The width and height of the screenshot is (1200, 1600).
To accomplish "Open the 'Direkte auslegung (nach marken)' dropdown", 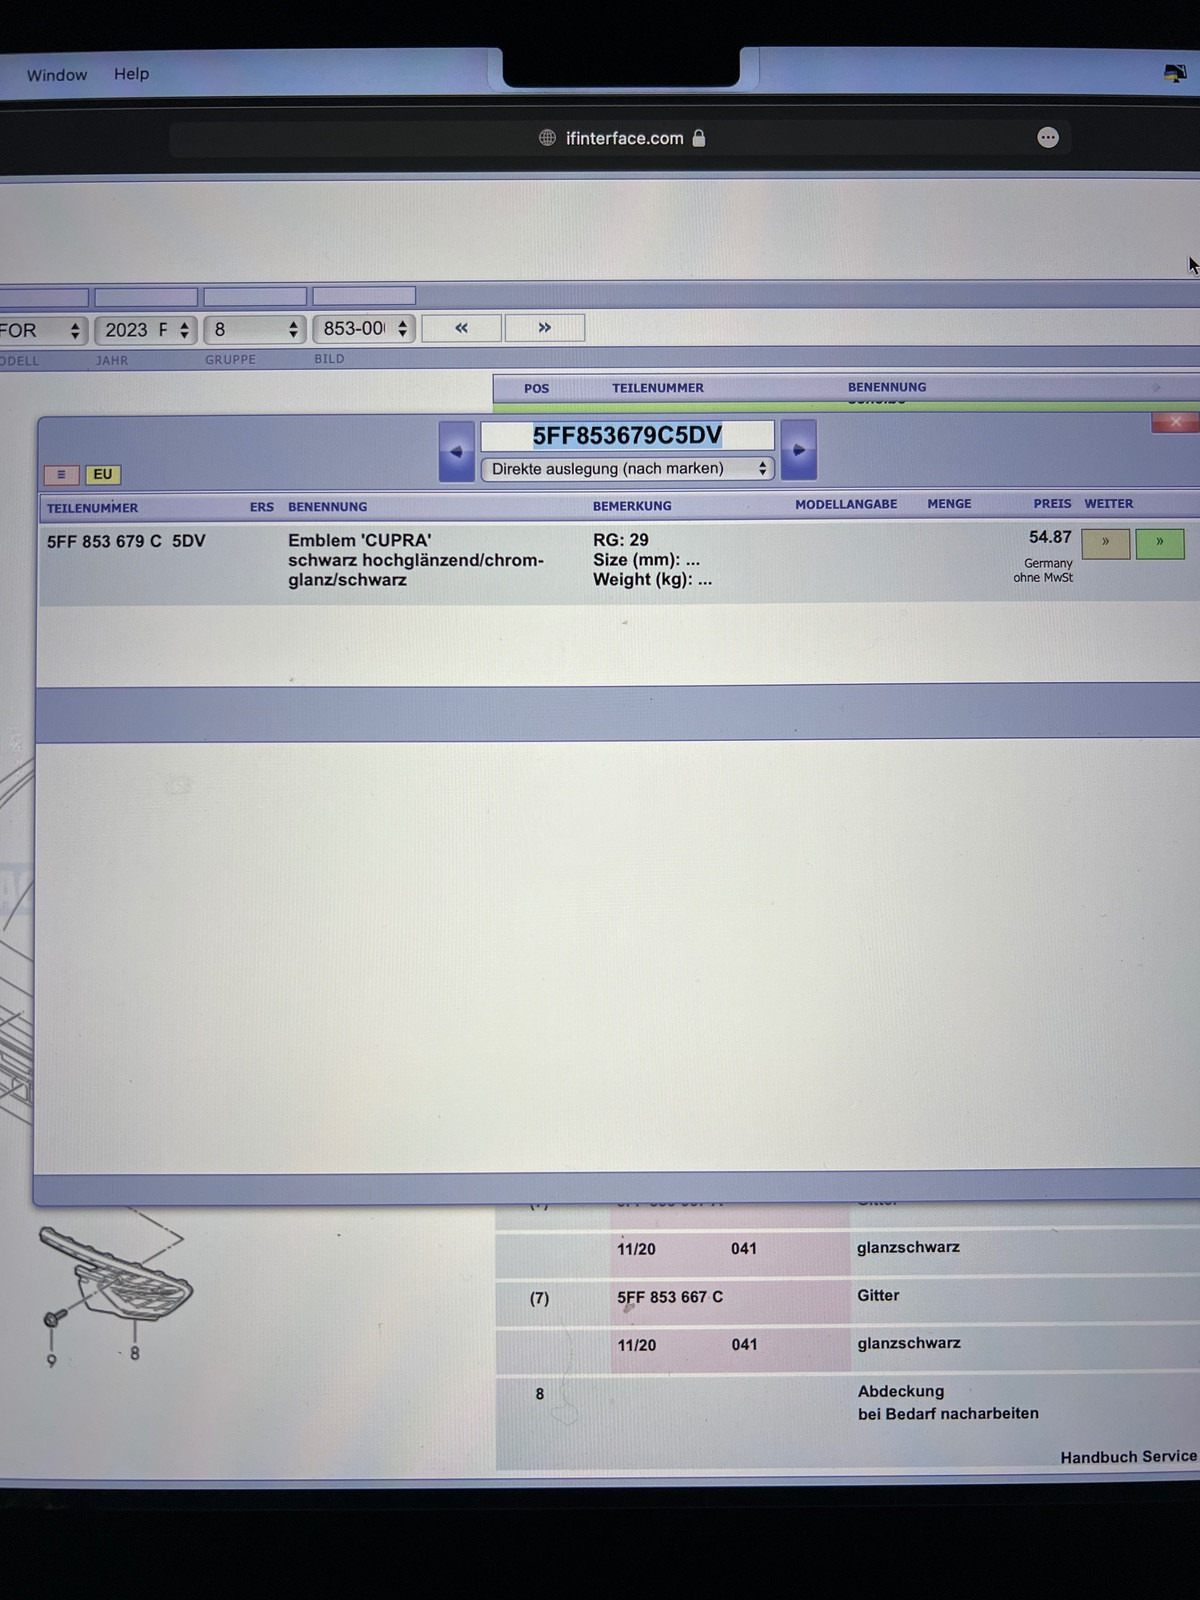I will click(x=627, y=469).
